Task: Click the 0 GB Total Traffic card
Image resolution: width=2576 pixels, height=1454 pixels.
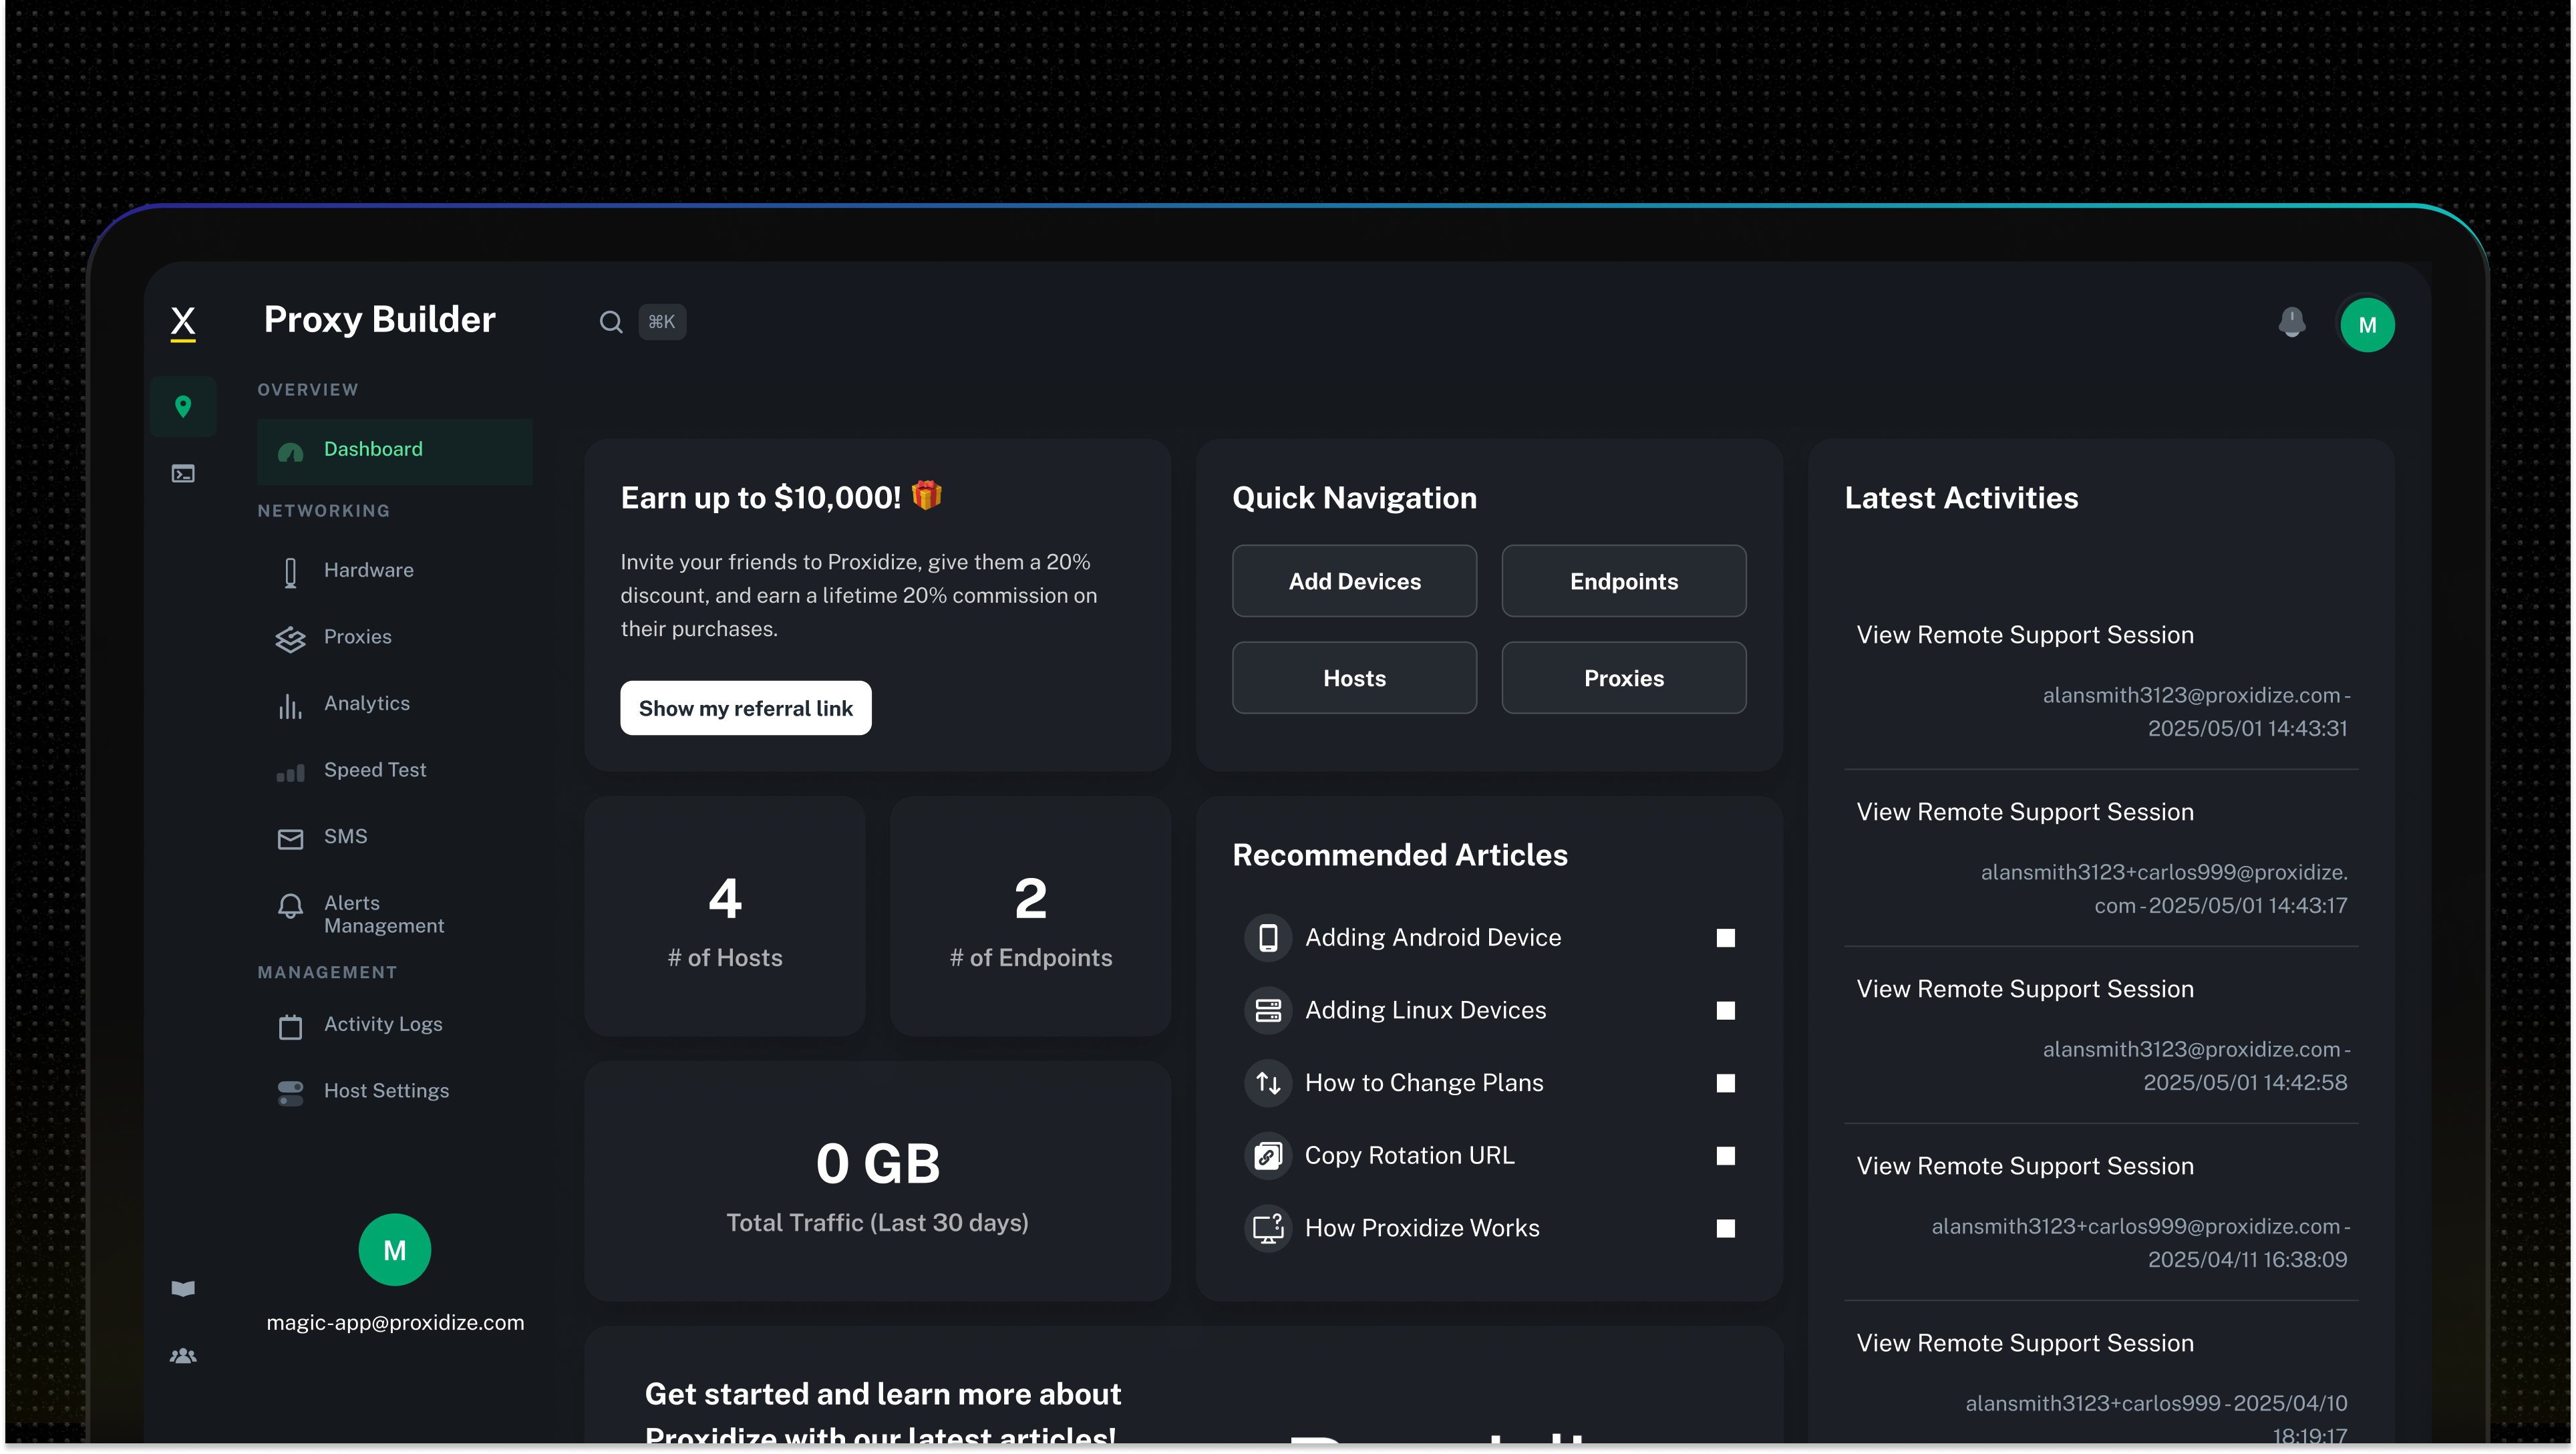Action: pos(878,1181)
